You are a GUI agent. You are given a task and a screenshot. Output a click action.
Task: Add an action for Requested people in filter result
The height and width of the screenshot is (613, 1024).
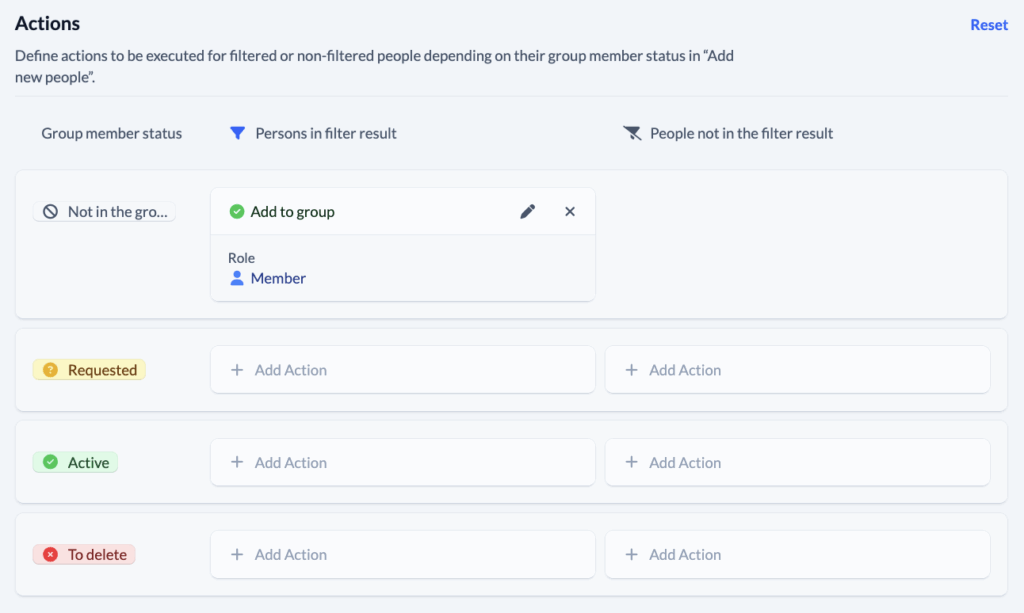coord(402,369)
